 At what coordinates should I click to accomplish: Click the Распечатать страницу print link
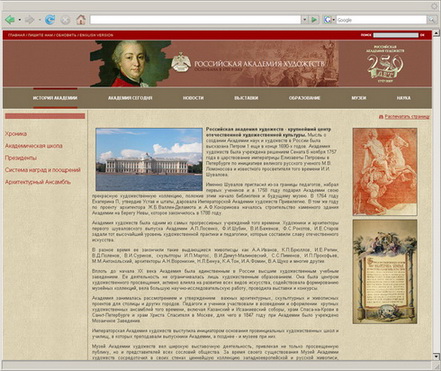(x=407, y=117)
